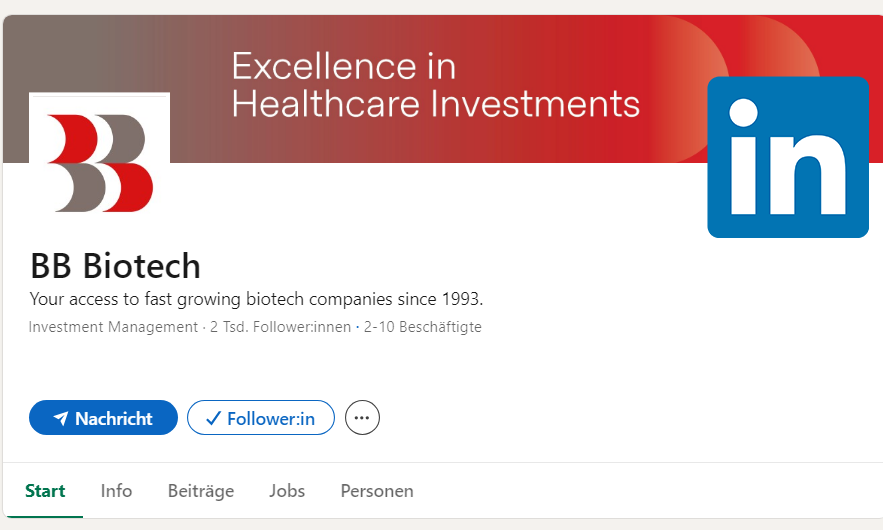The height and width of the screenshot is (530, 883).
Task: Click the tagline mentioning biotech companies since 1993
Action: [x=256, y=299]
